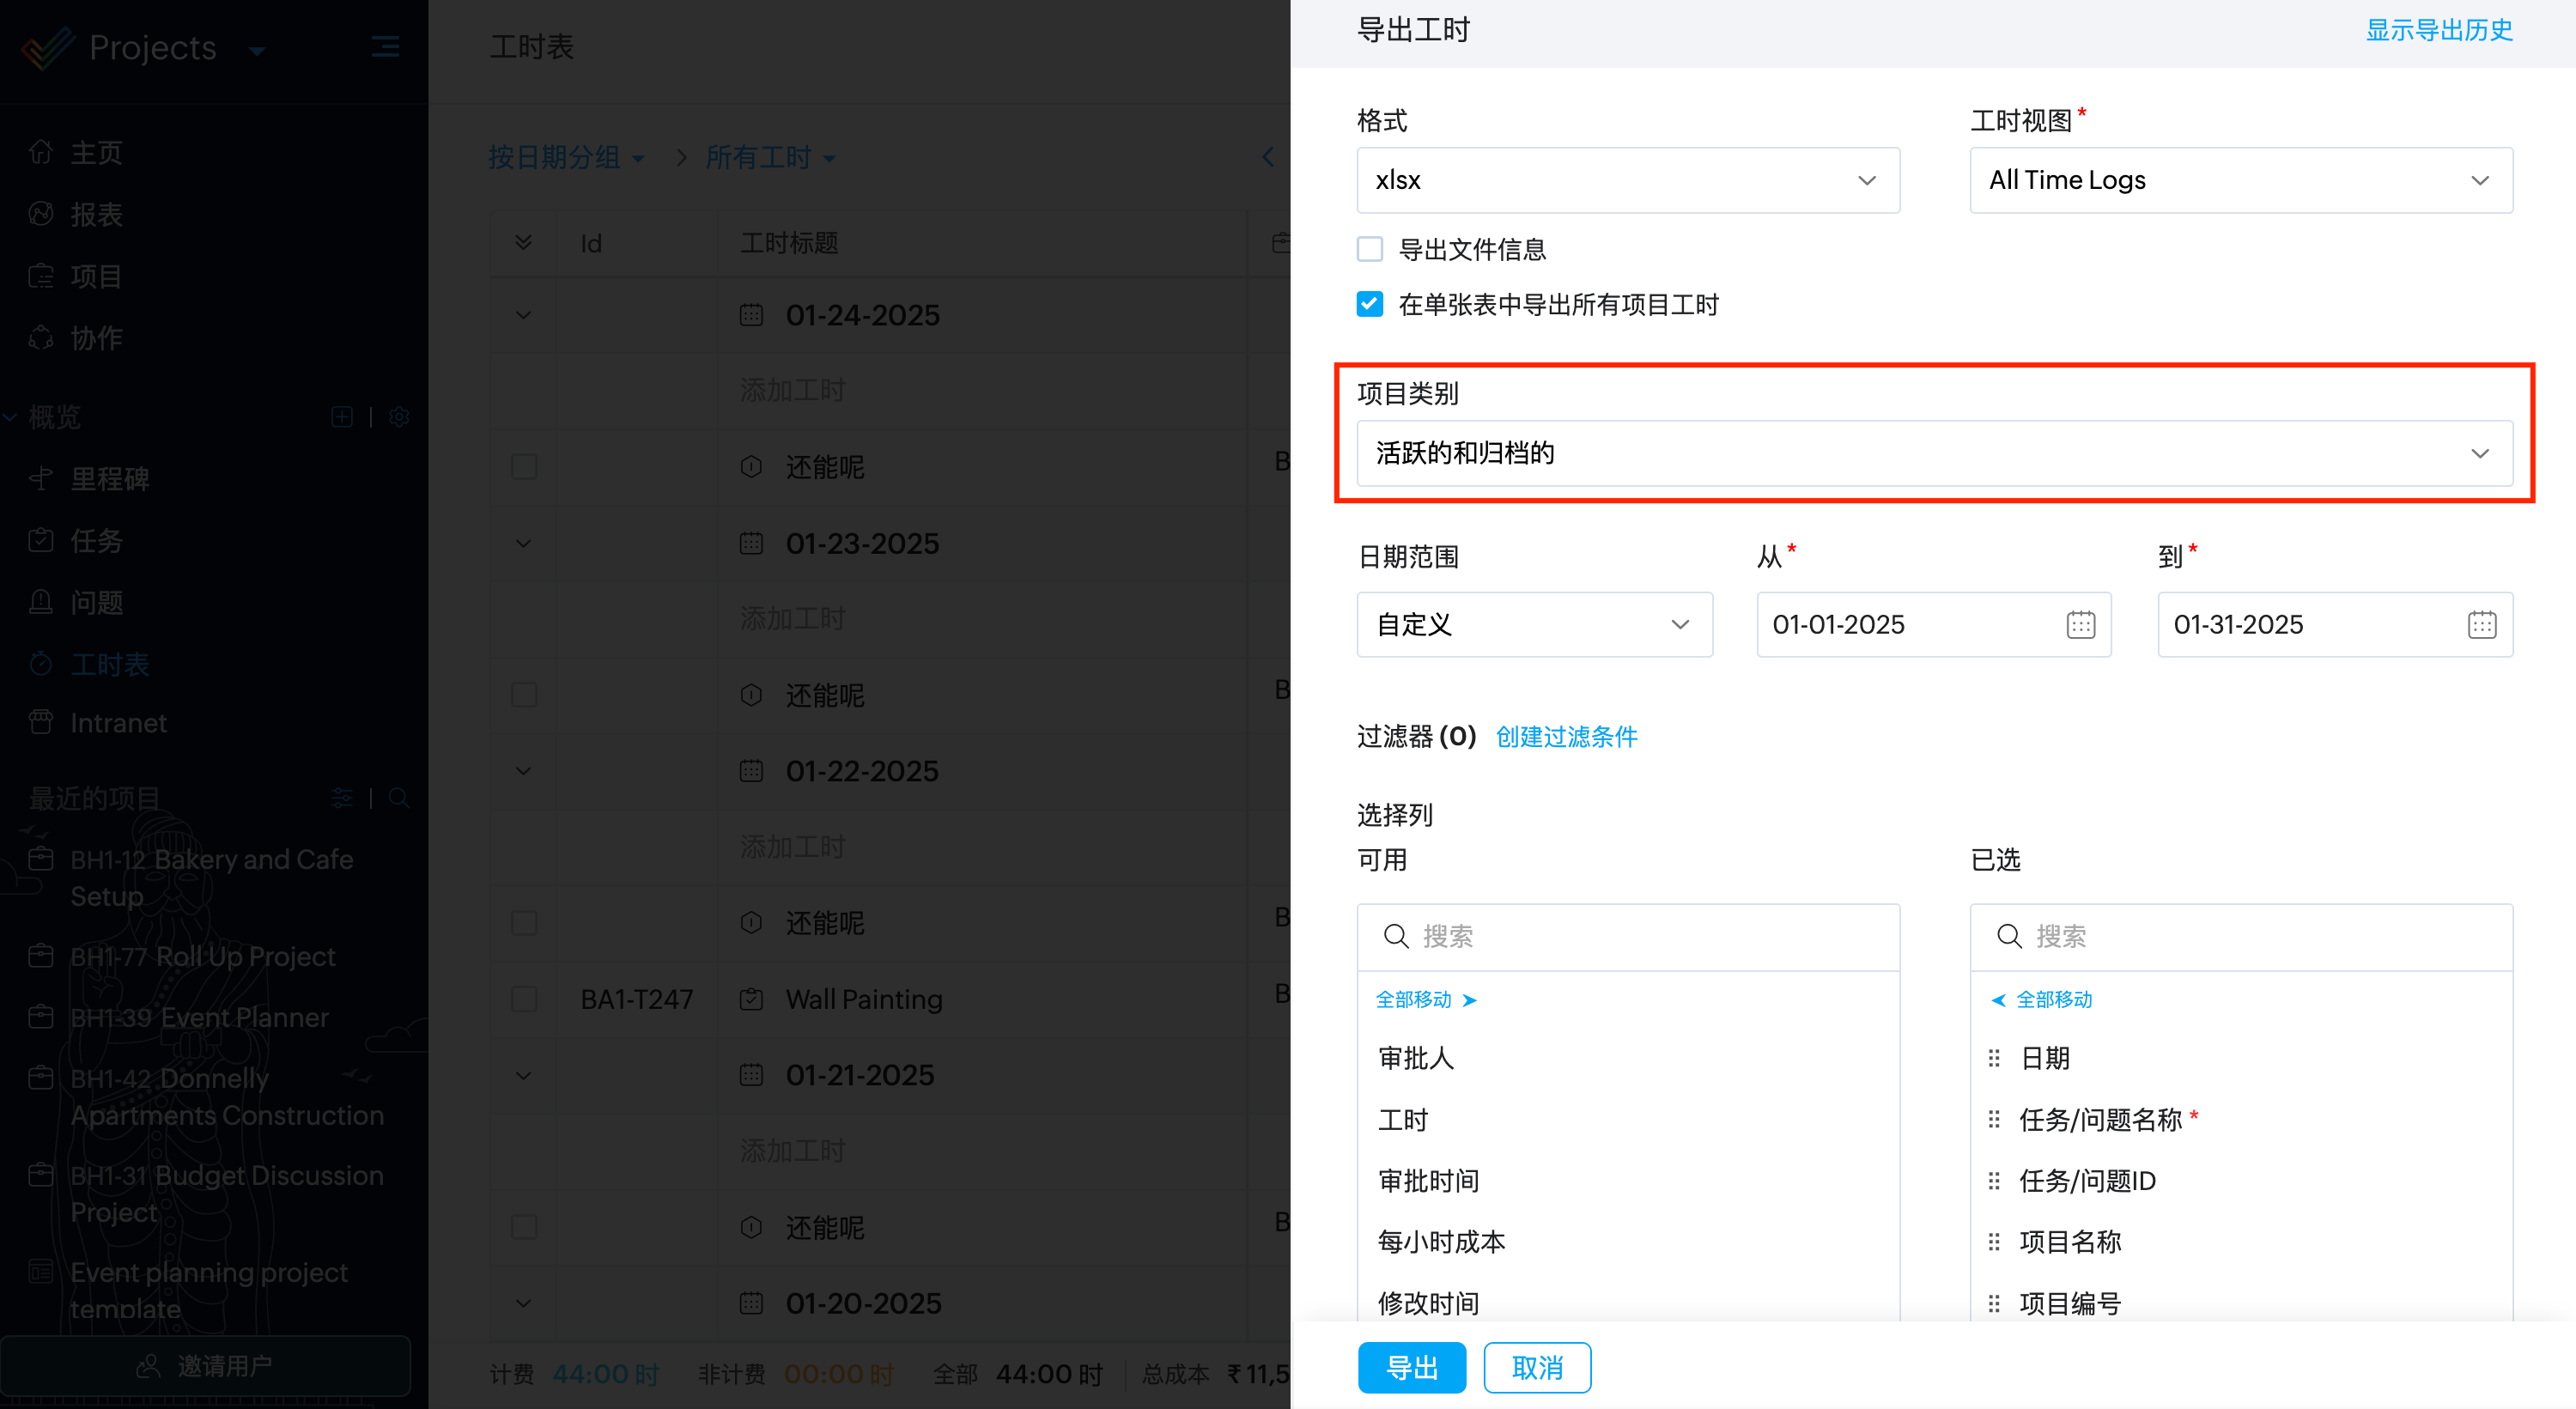Uncheck 在单张表中导出所有项目工时 checkbox

tap(1369, 304)
